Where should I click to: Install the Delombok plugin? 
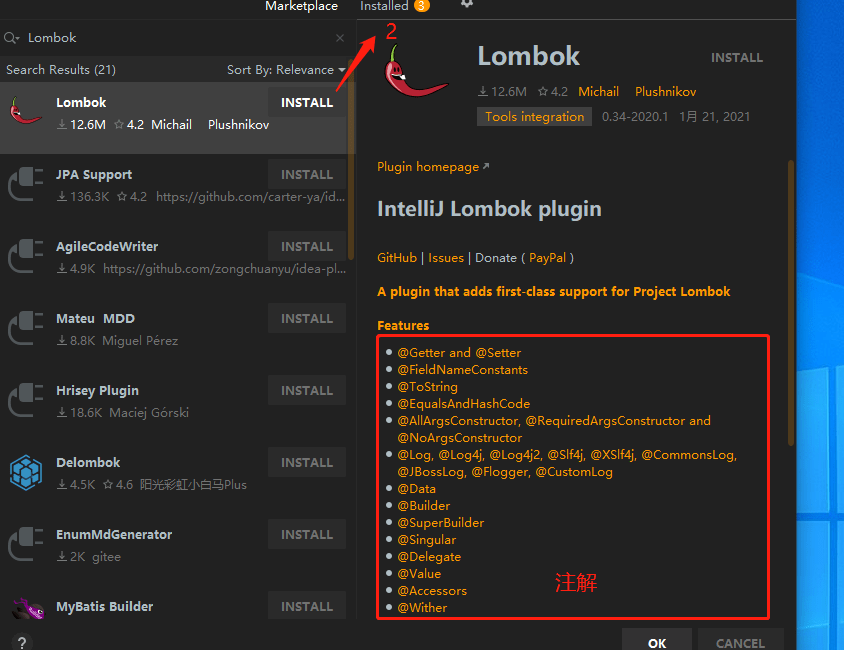click(307, 463)
